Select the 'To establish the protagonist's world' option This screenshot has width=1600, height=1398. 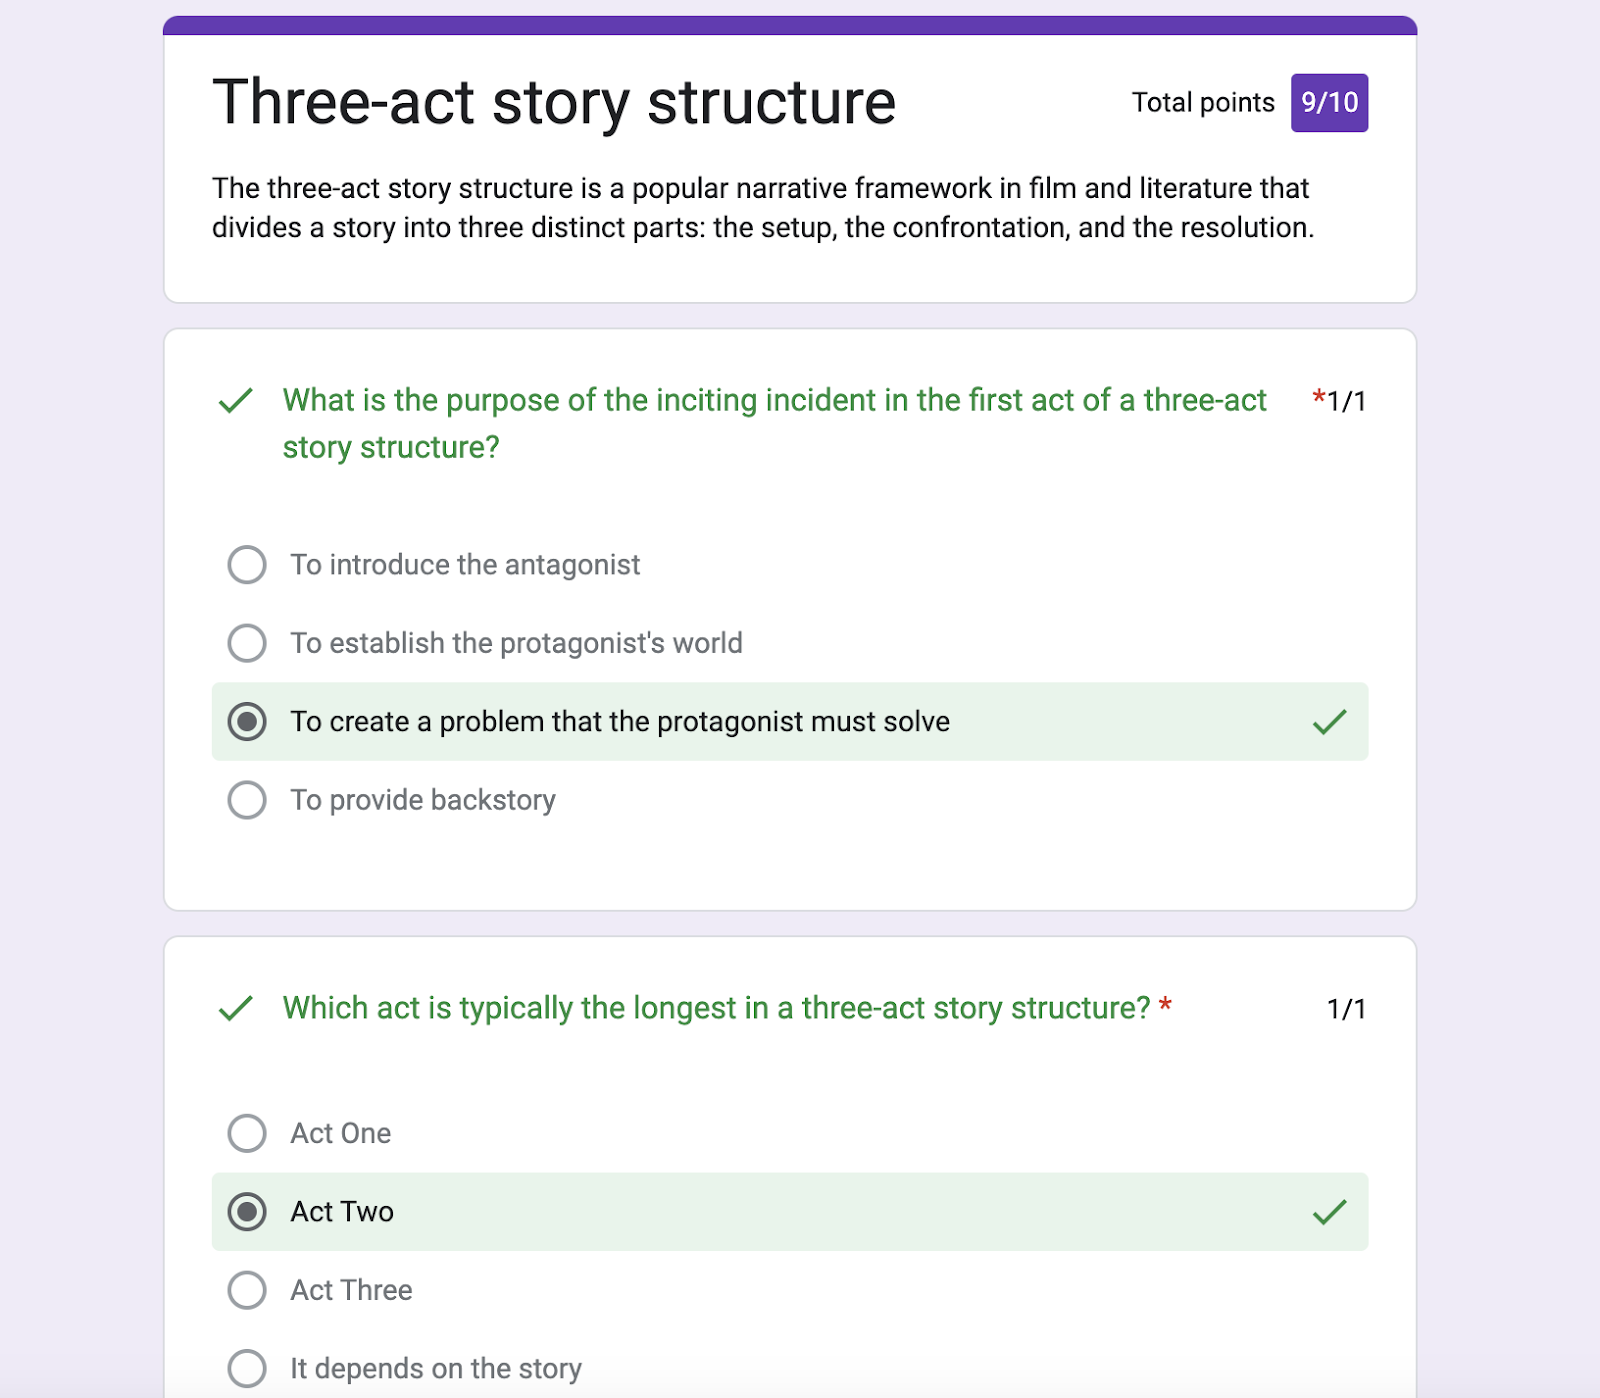click(247, 643)
